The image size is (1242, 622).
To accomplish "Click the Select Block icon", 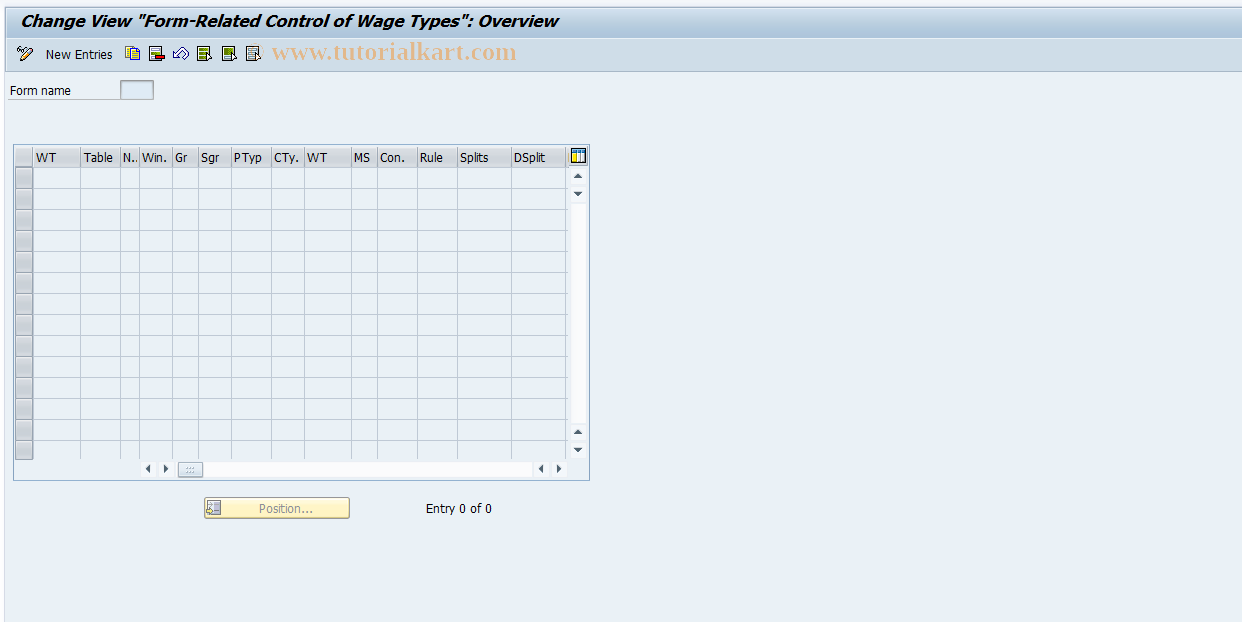I will coord(229,54).
